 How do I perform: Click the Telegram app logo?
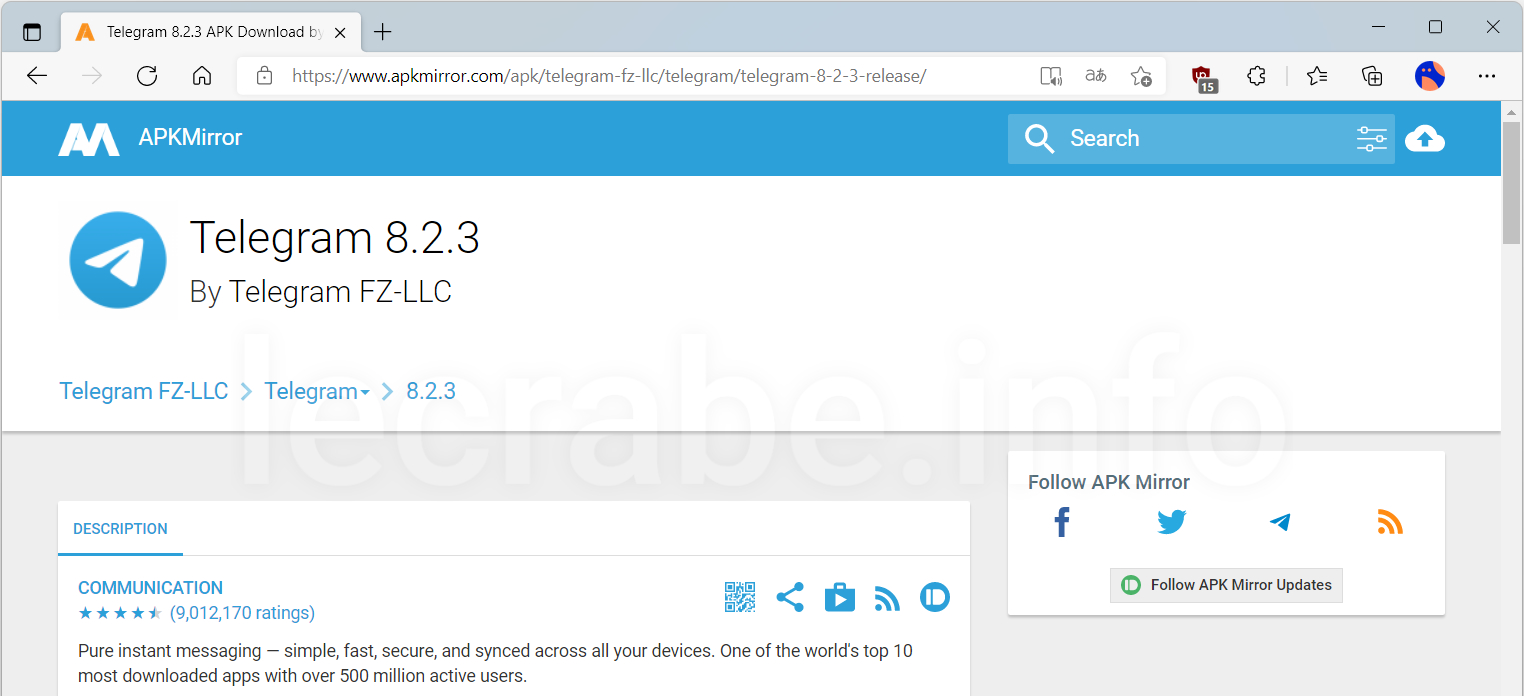tap(118, 260)
